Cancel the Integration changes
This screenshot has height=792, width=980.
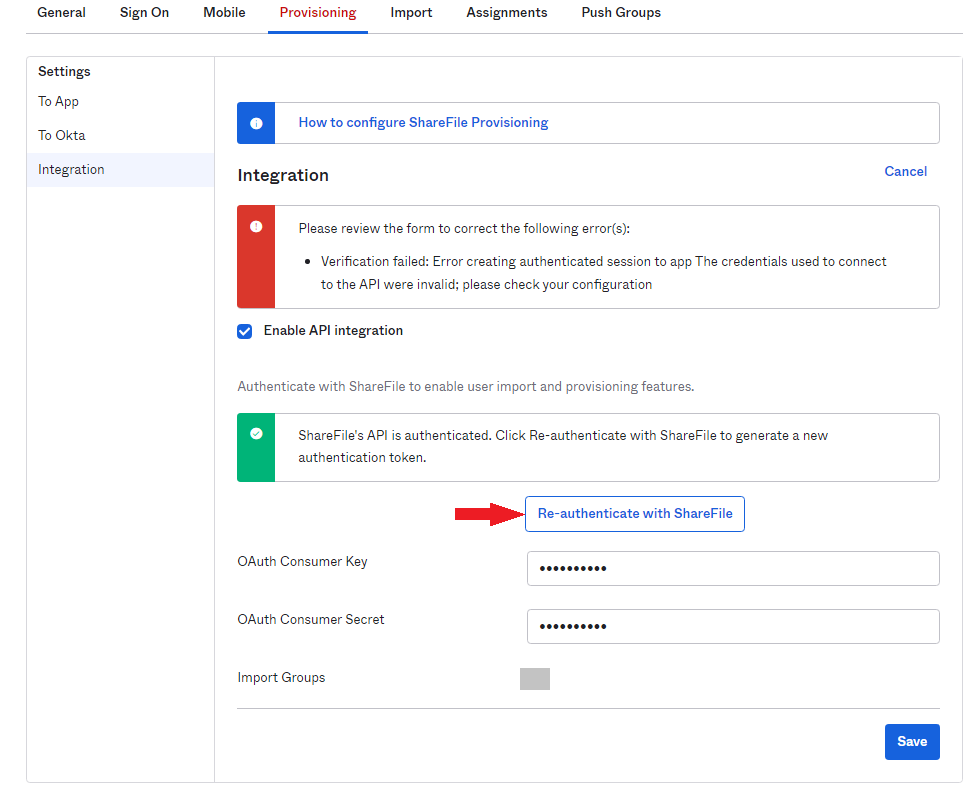coord(905,171)
